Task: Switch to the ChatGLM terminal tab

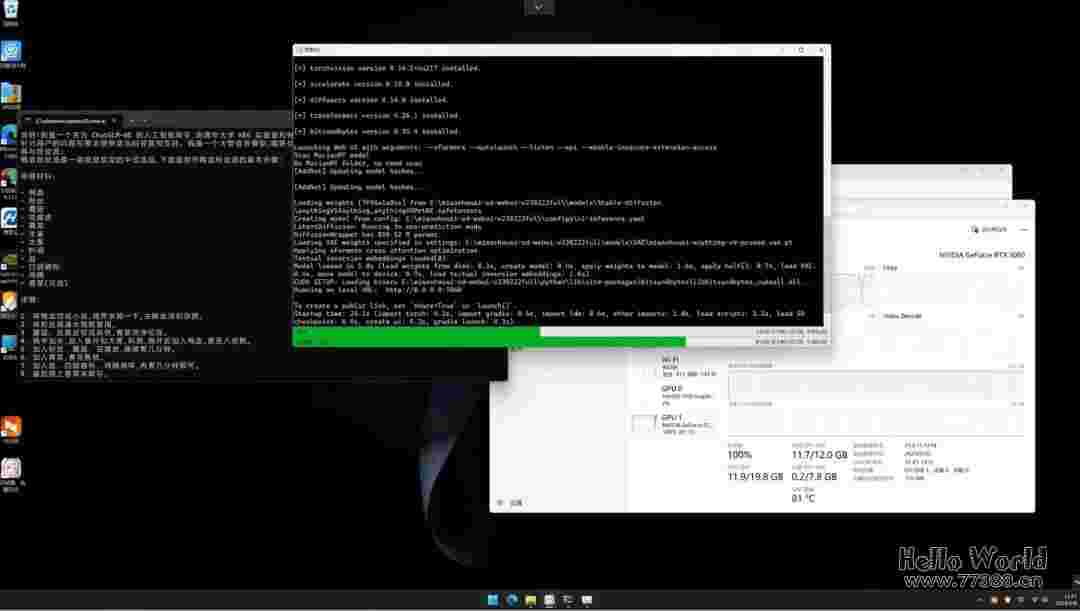Action: coord(68,120)
